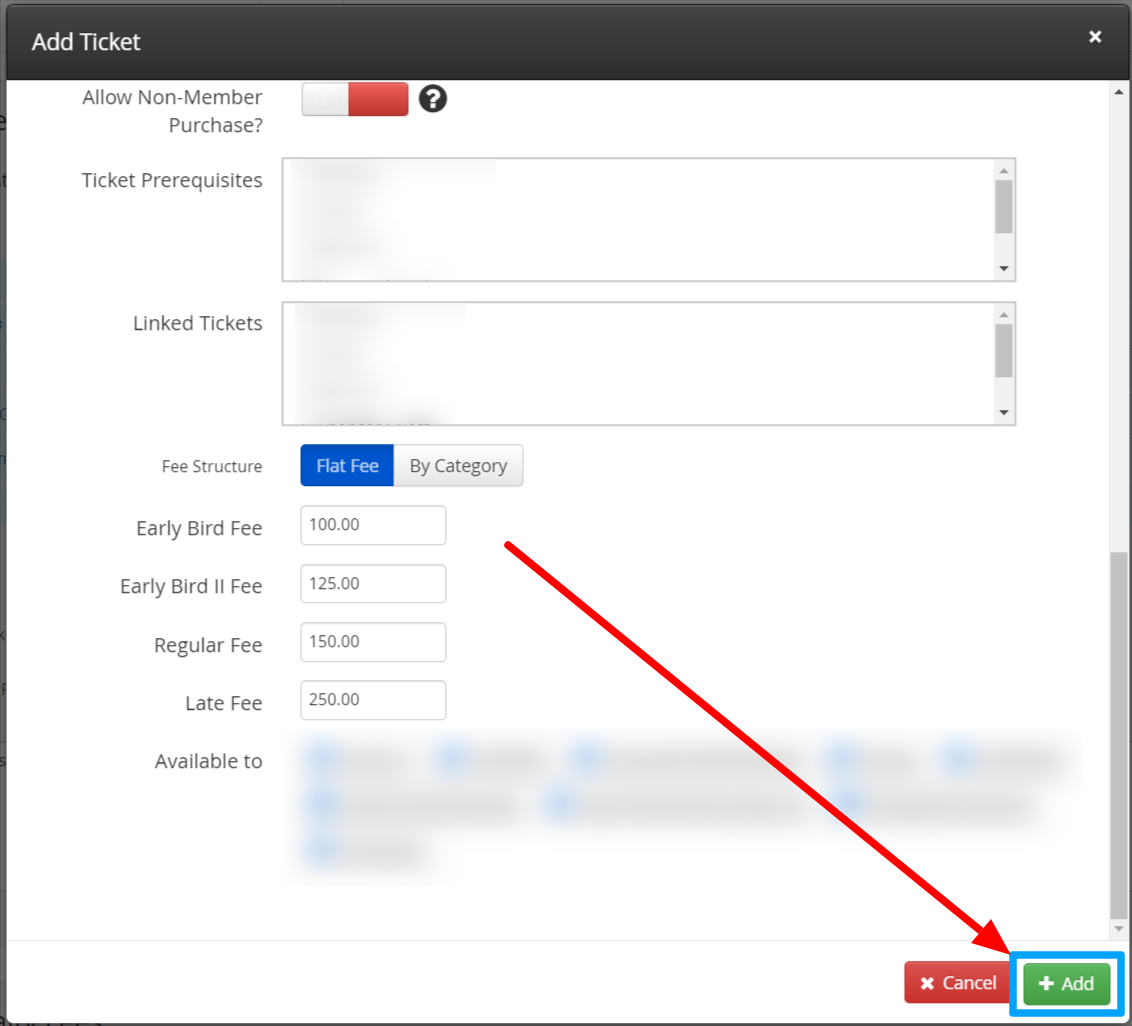
Task: Select the Late Fee input box
Action: (x=372, y=700)
